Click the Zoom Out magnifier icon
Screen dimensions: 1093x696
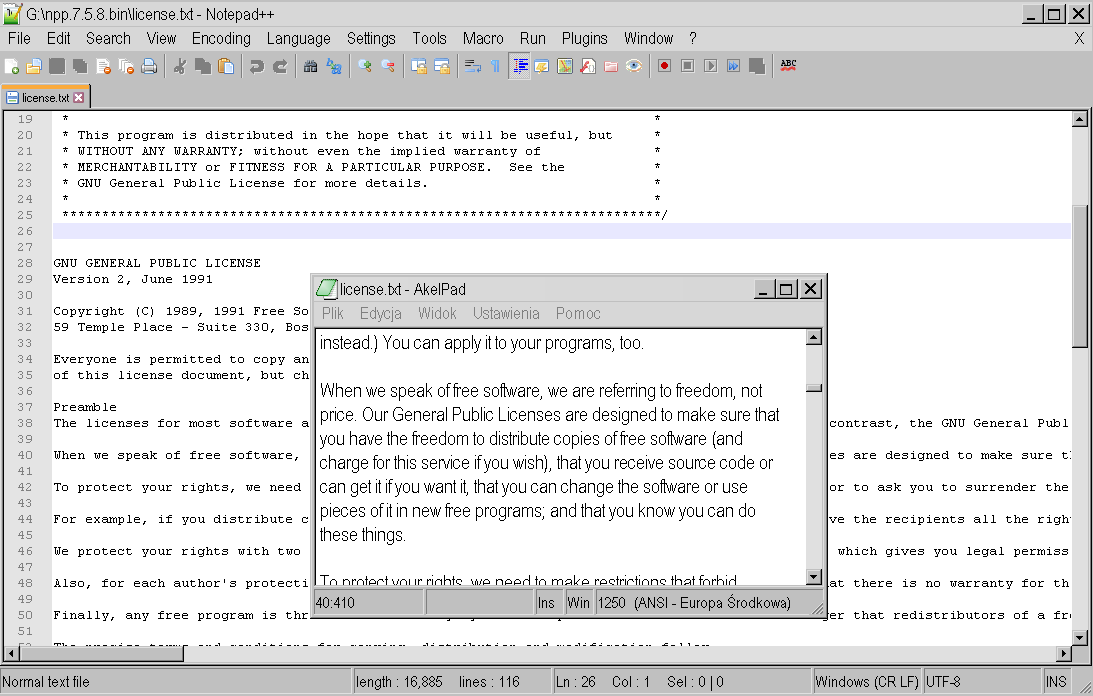pos(388,66)
